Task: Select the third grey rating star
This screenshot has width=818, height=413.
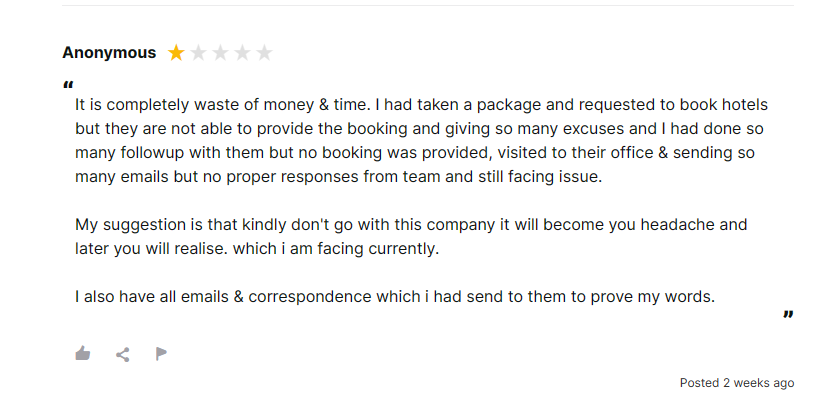Action: [x=220, y=53]
